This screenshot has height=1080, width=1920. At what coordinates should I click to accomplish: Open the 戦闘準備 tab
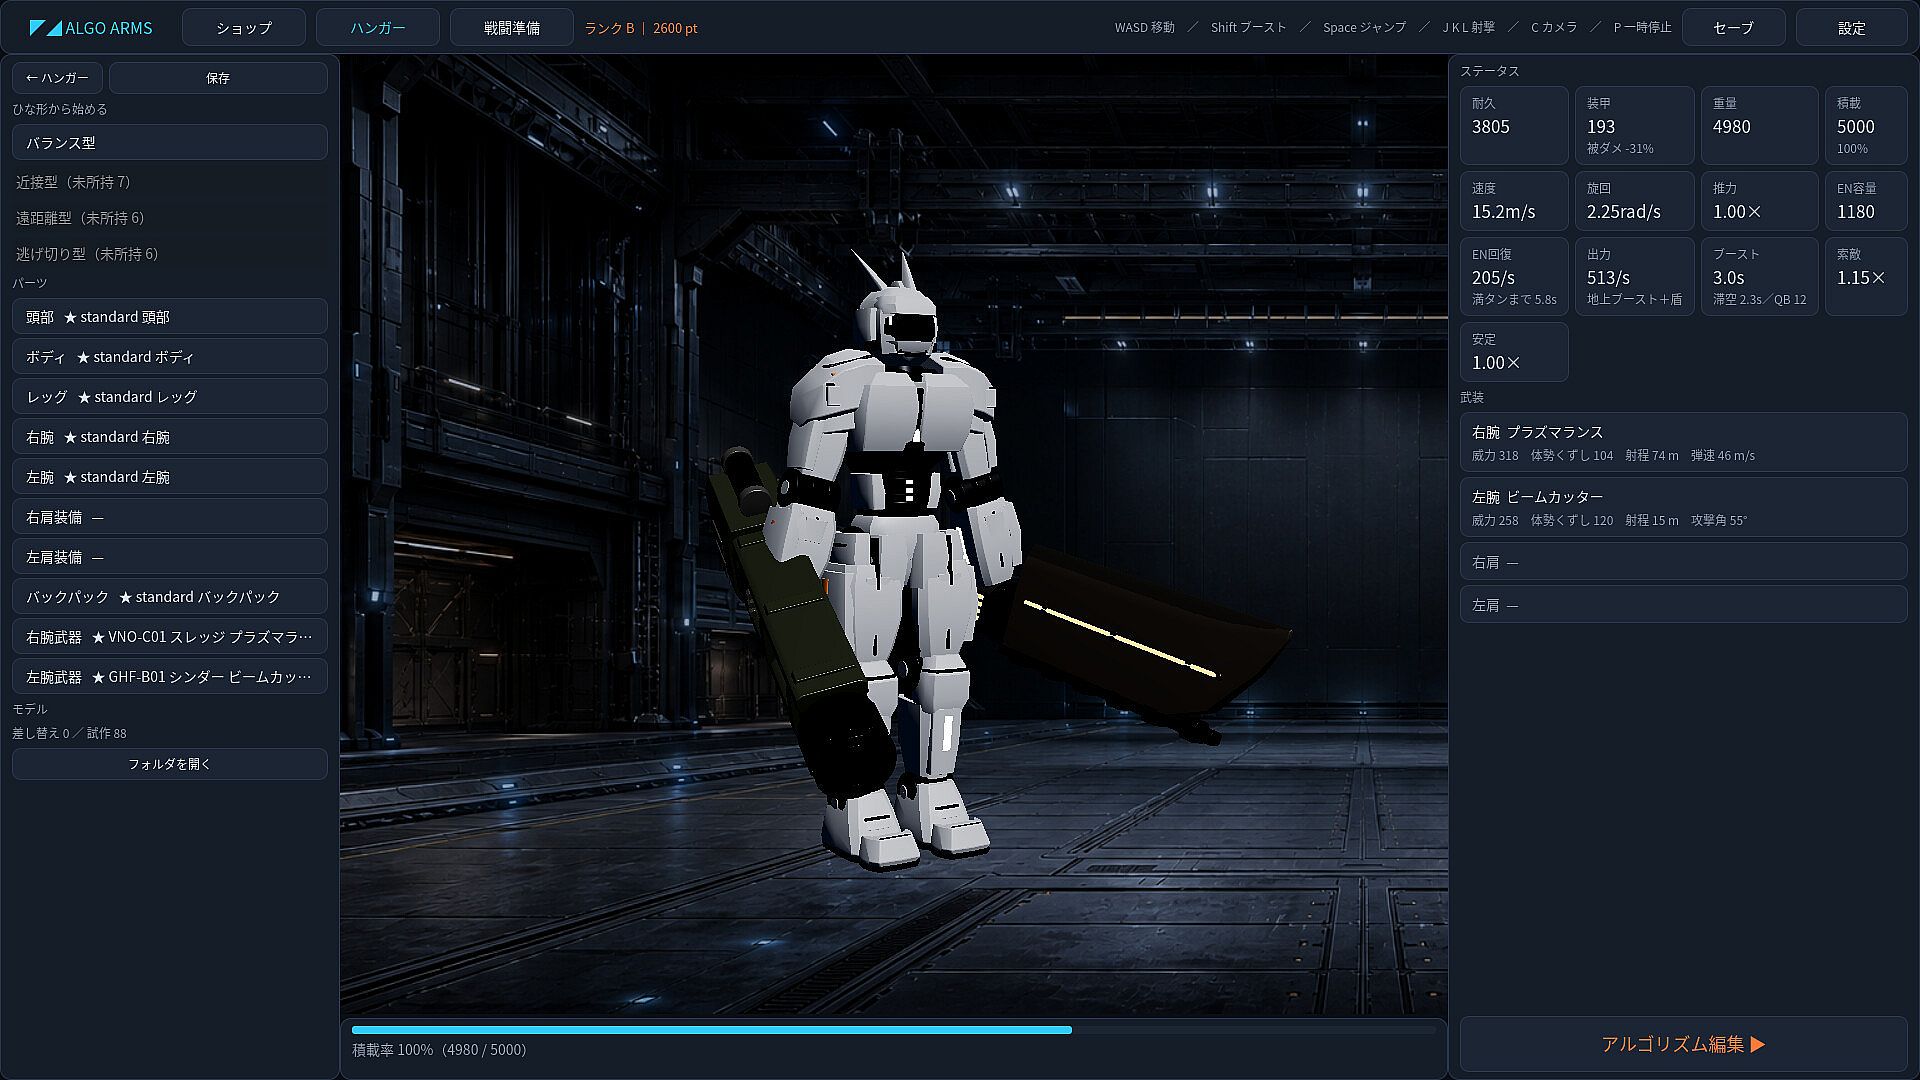(512, 28)
